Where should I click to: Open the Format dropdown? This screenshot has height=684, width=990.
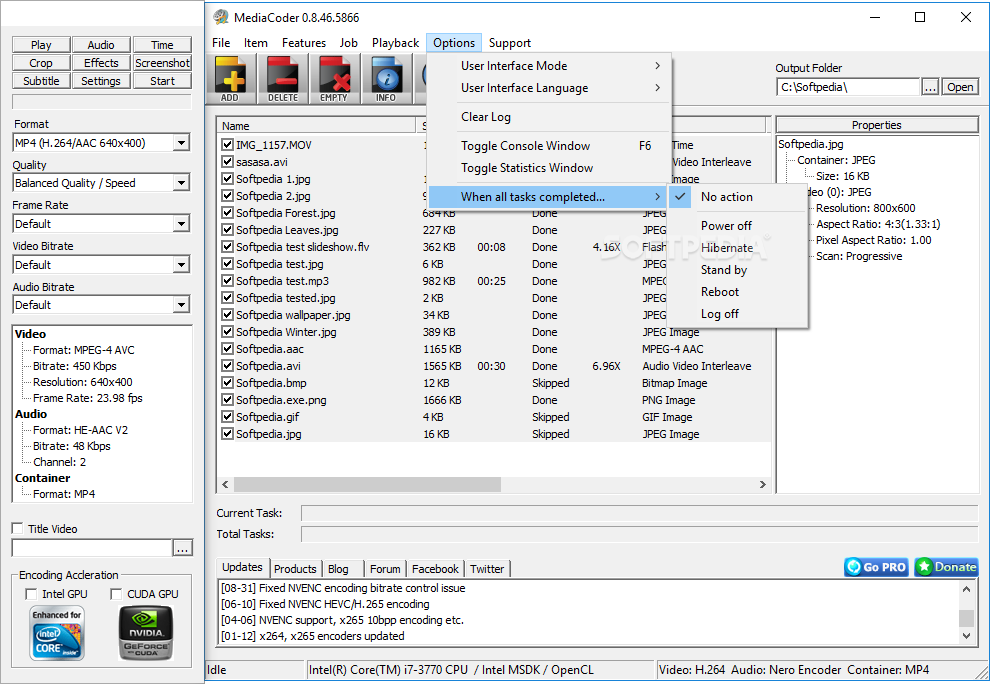pos(181,143)
